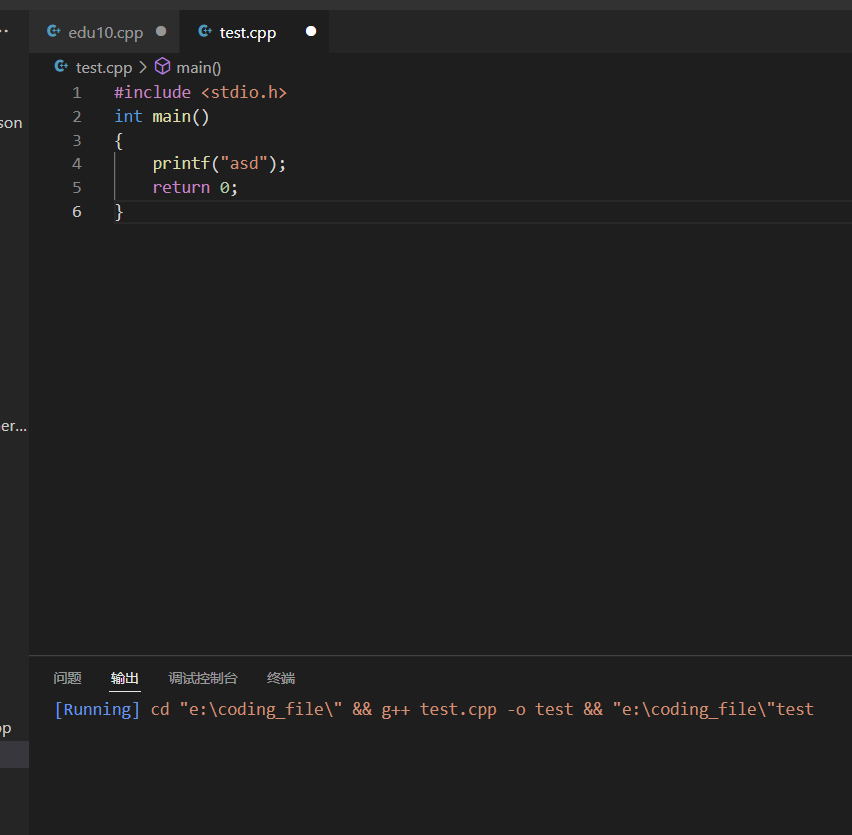Close edu10.cpp using its close icon
852x835 pixels.
(161, 31)
